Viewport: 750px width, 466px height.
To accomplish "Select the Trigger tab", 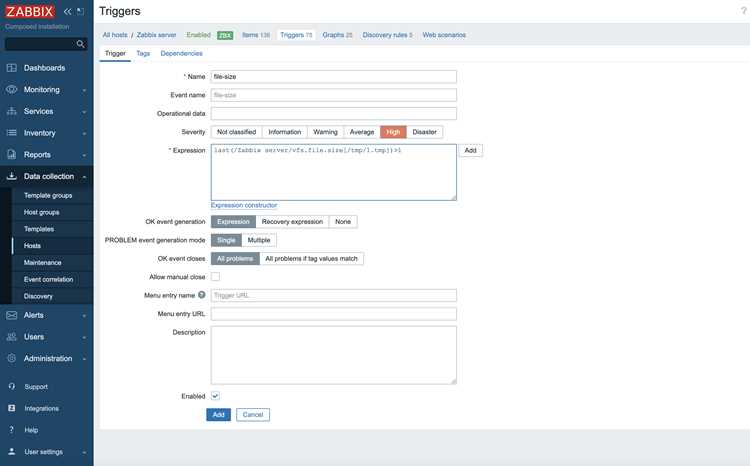I will tap(115, 54).
